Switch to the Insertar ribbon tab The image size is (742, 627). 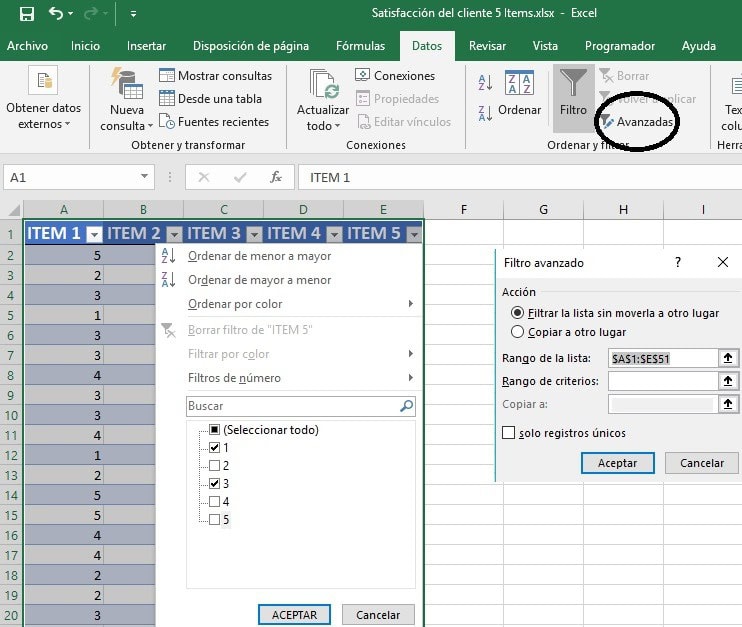pos(147,46)
